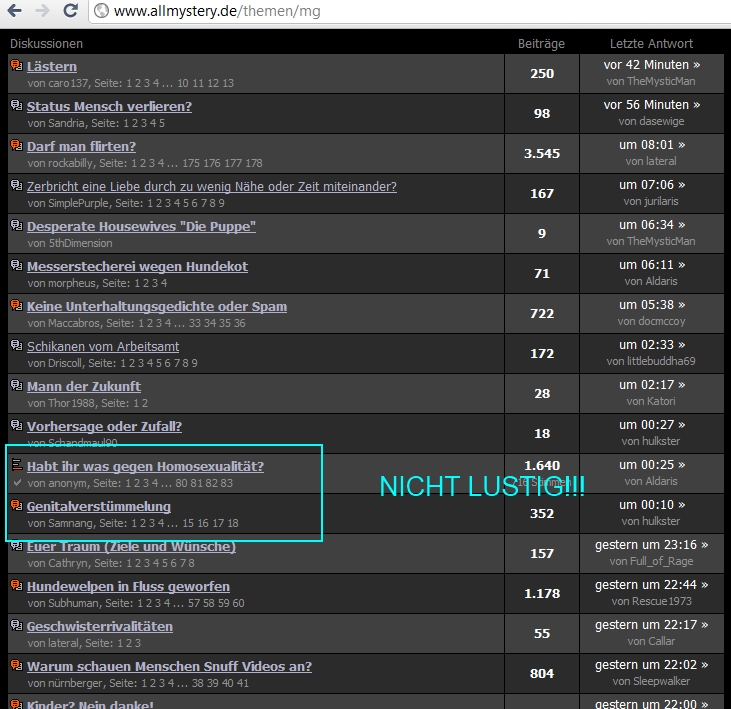
Task: Click thread icon beside Messerstecherei wegen Hundekot
Action: (x=16, y=266)
